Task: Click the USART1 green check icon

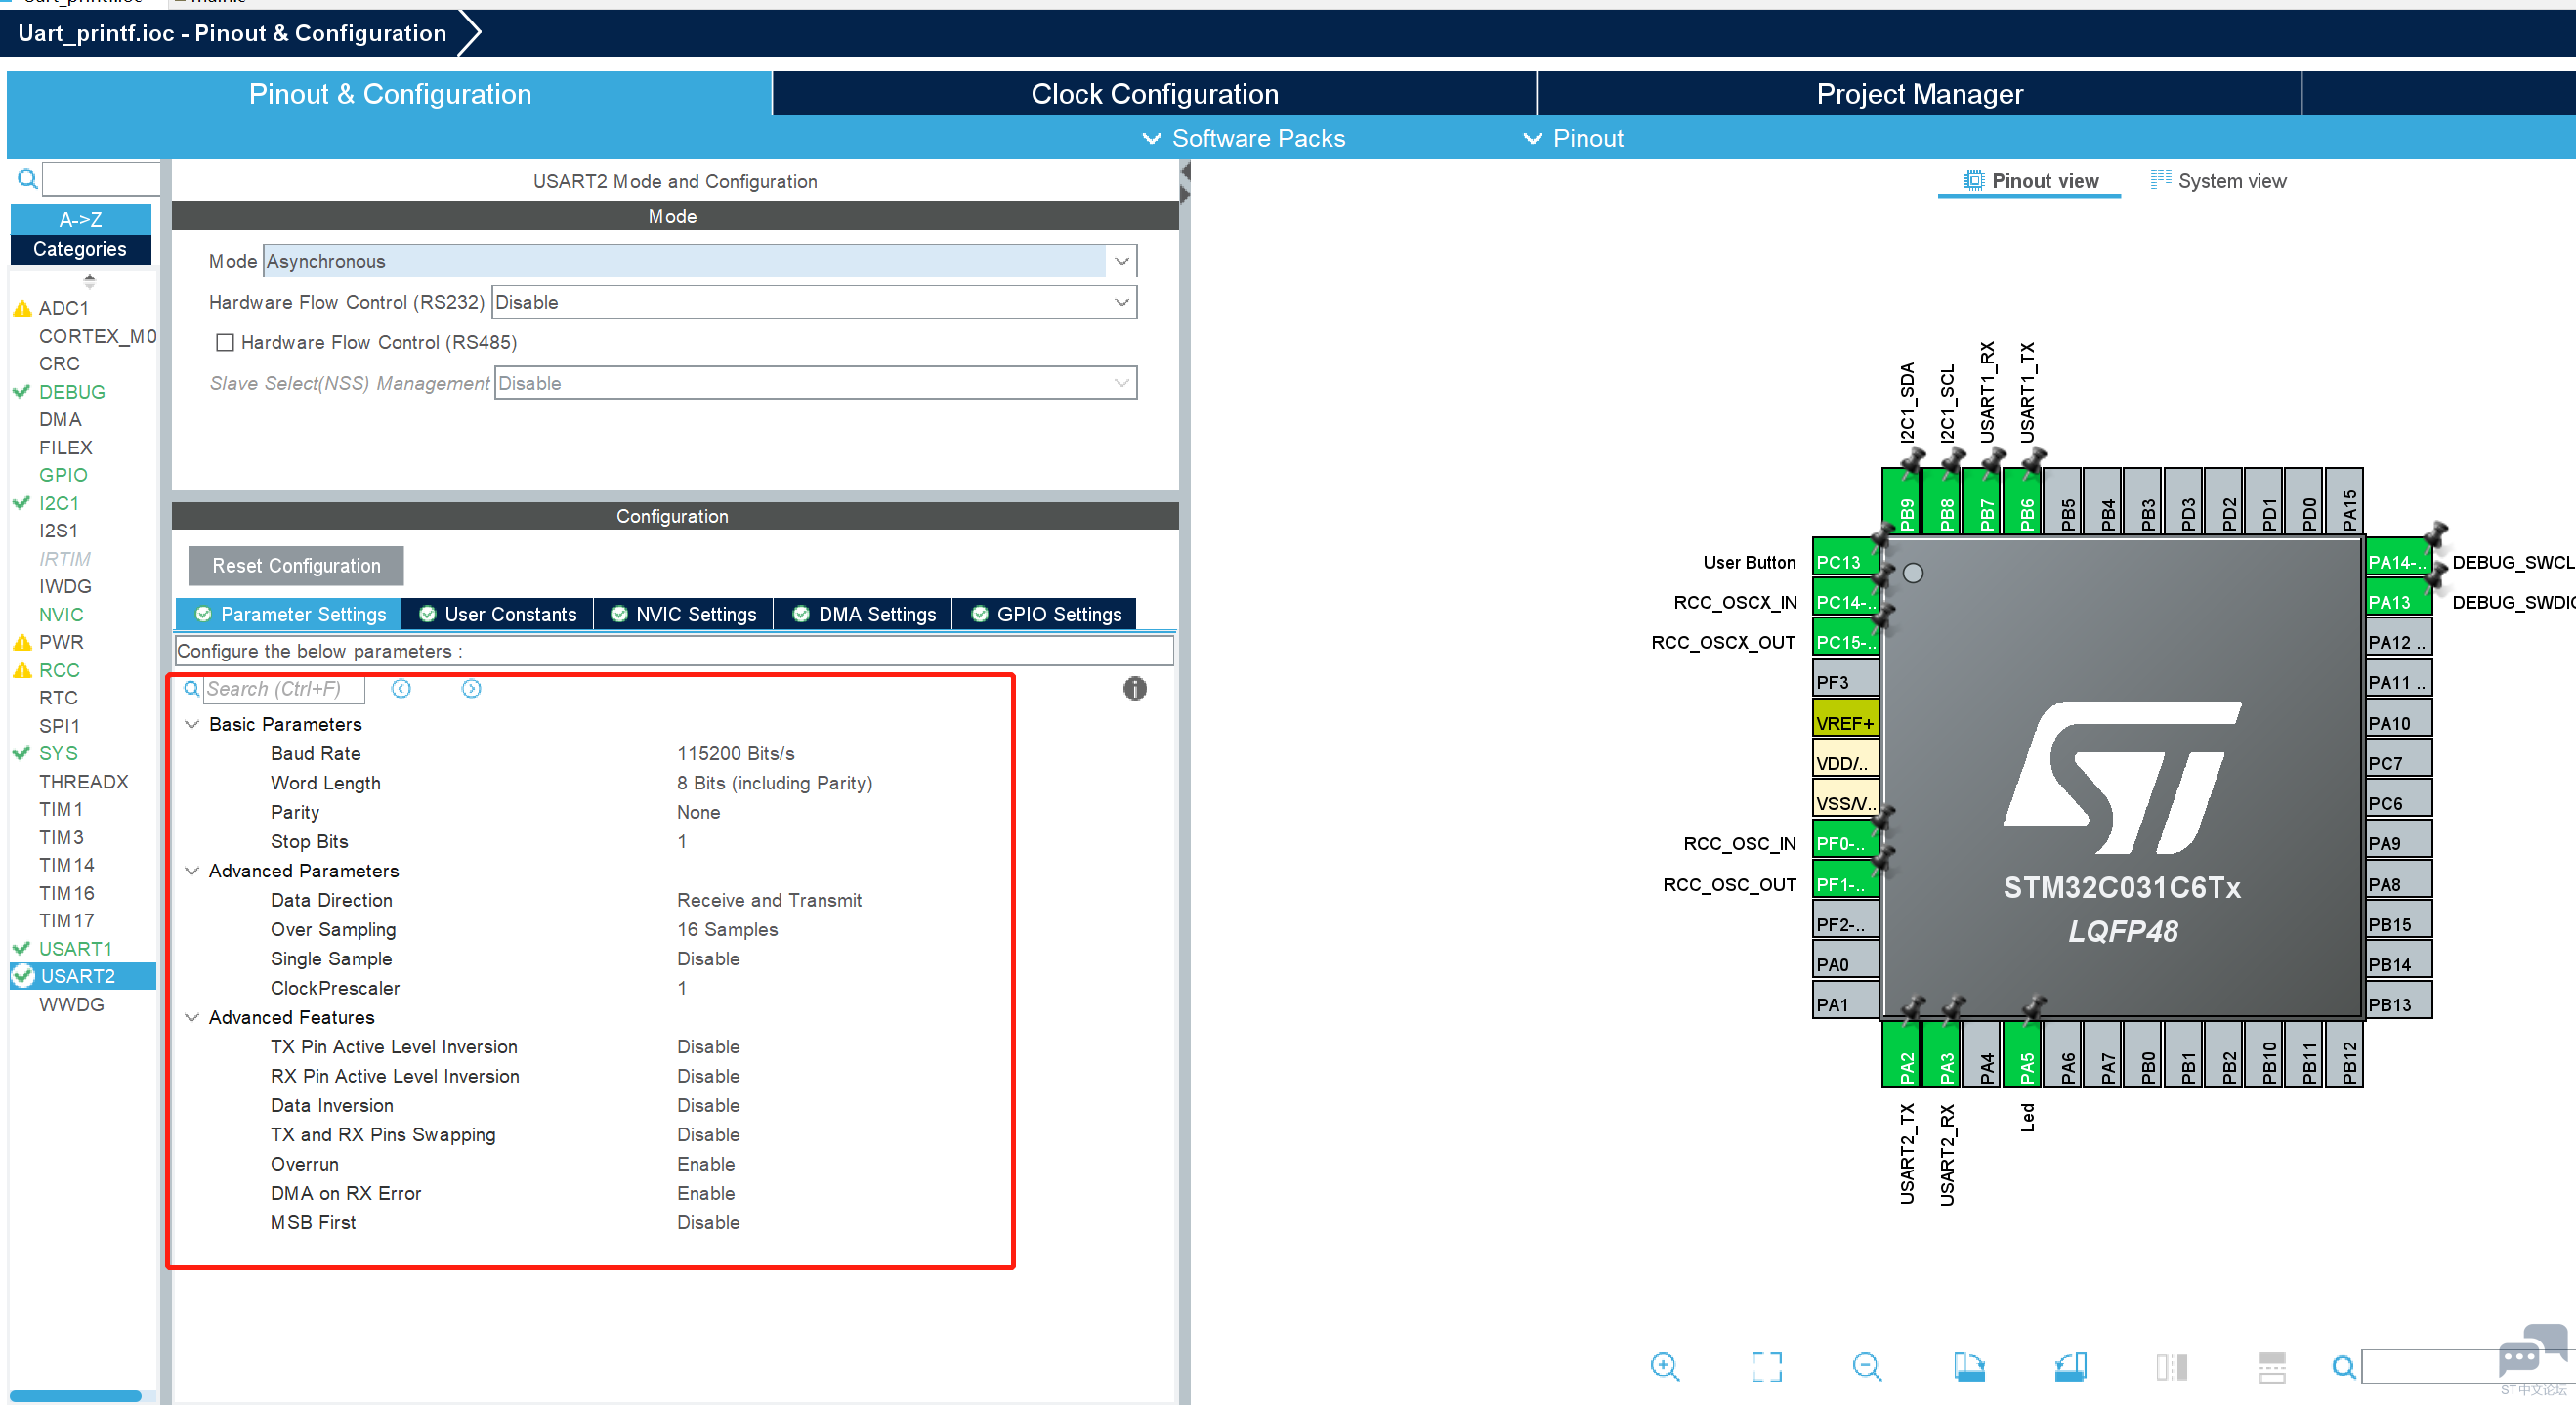Action: pos(21,948)
